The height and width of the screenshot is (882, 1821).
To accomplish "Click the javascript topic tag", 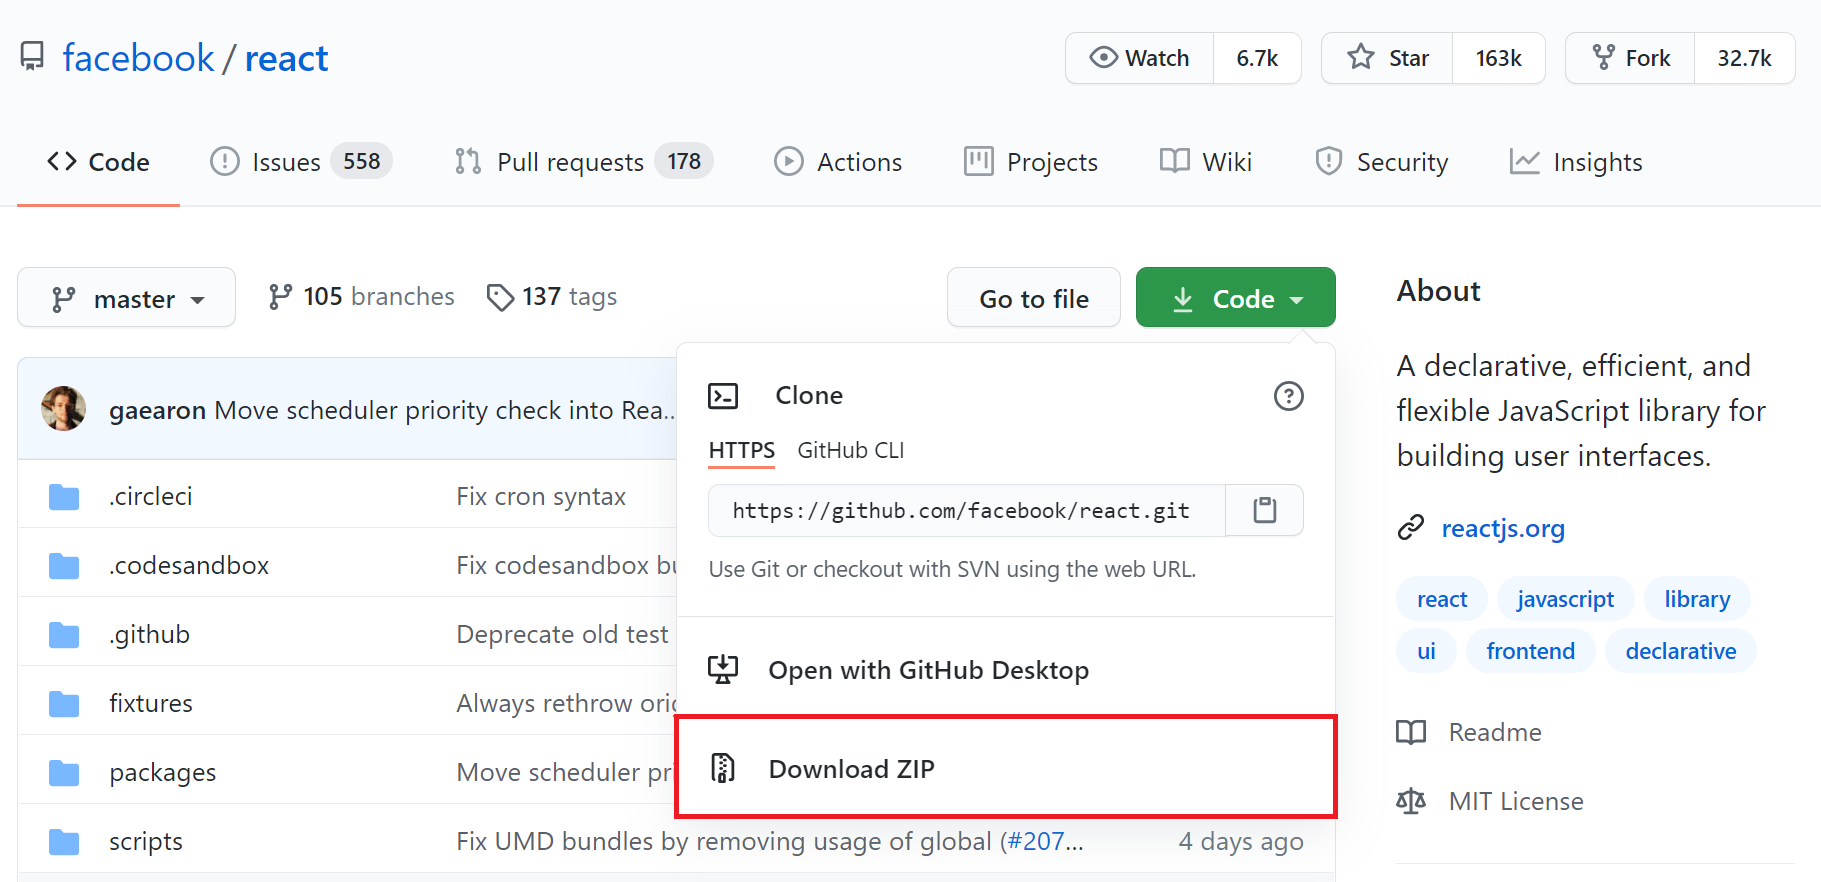I will pyautogui.click(x=1565, y=599).
